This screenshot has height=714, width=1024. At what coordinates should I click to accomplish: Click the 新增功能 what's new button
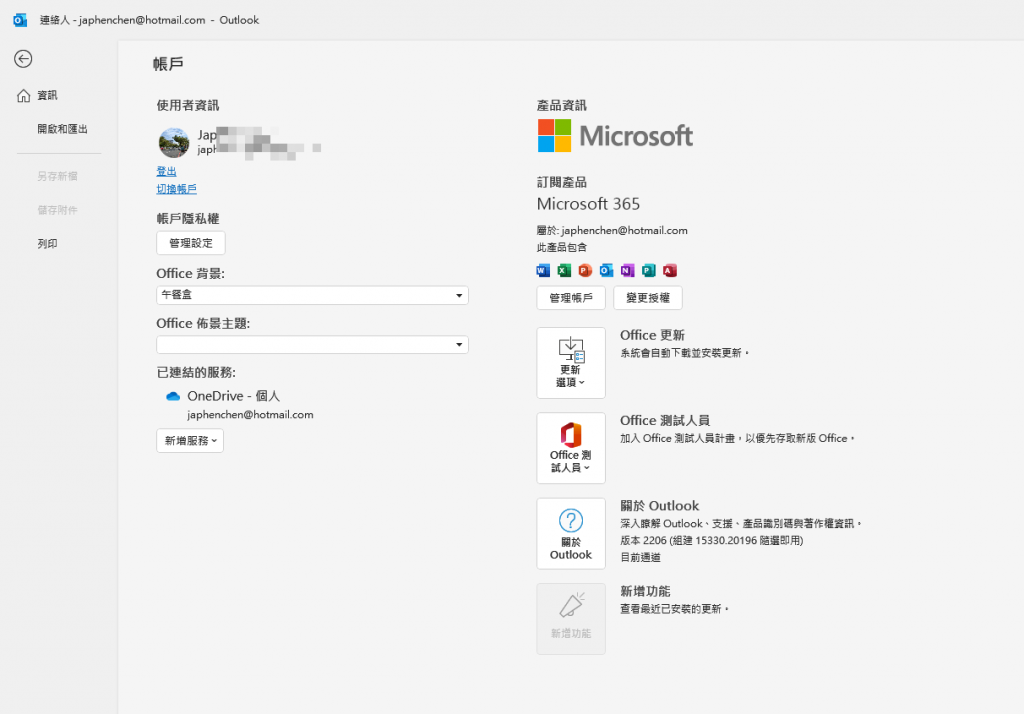(x=571, y=619)
